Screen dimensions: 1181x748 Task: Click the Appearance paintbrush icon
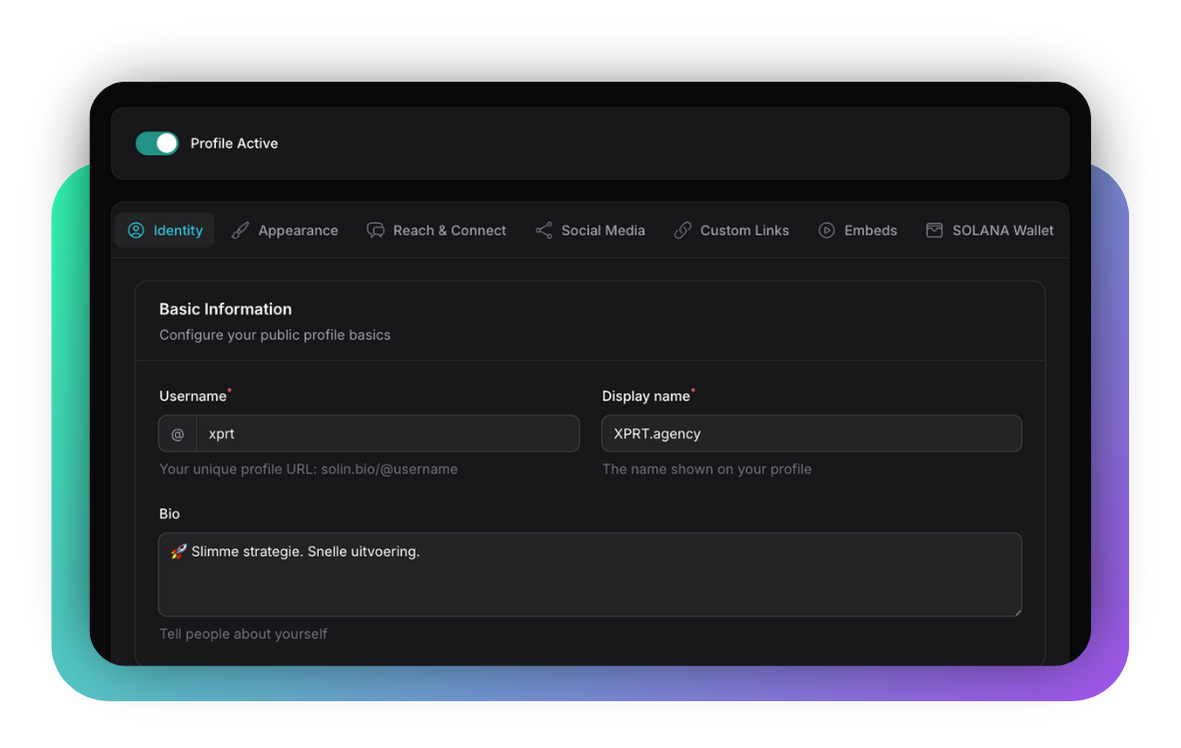tap(240, 230)
